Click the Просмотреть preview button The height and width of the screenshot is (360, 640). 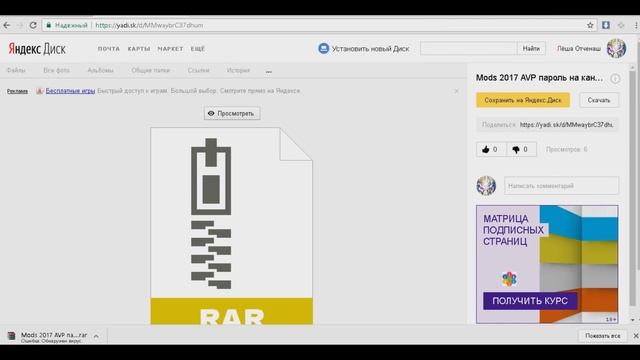coord(232,113)
